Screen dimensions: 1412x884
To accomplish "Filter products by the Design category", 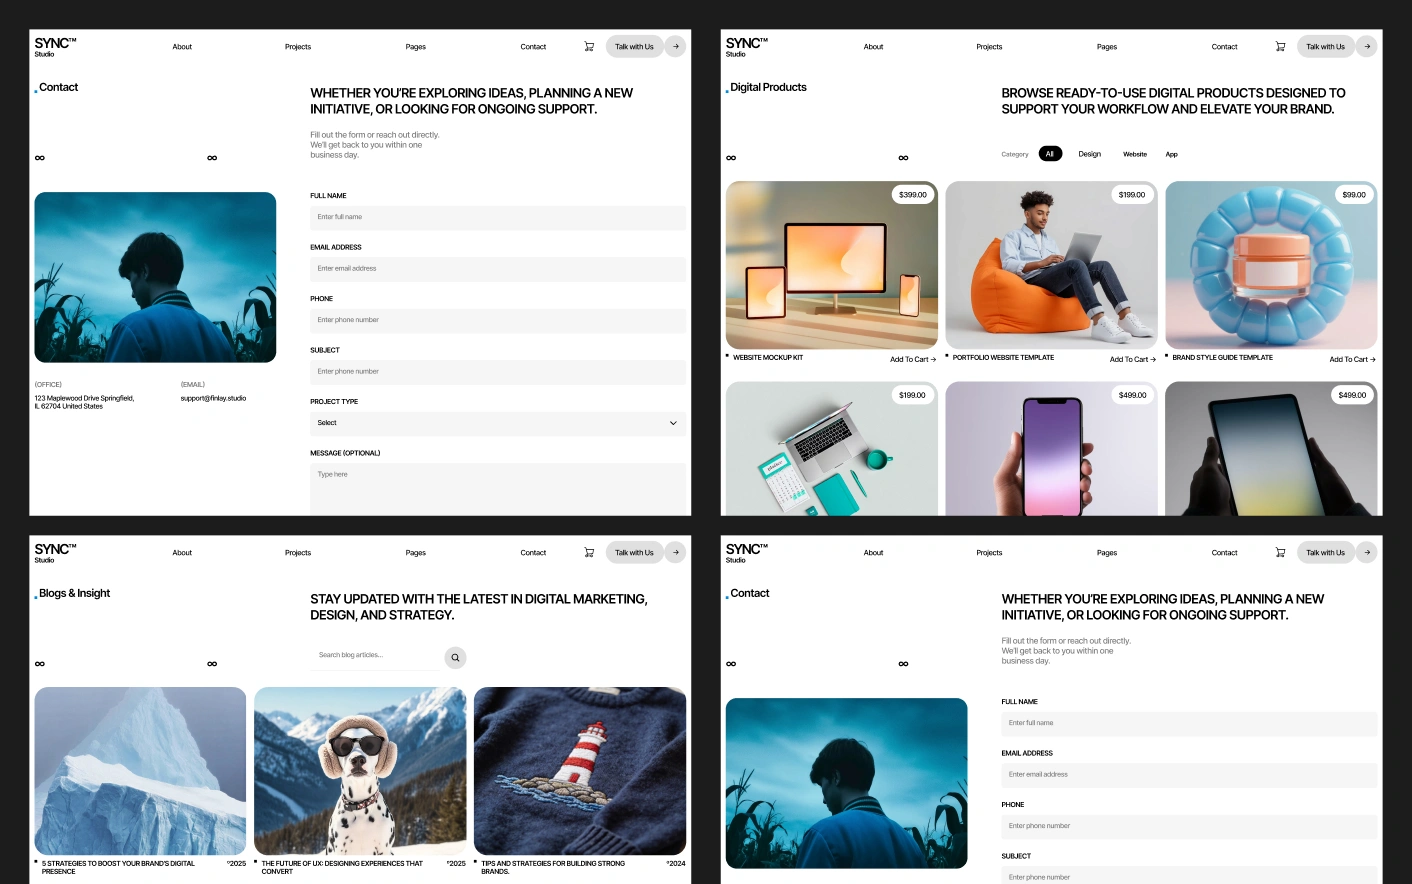I will coord(1089,154).
